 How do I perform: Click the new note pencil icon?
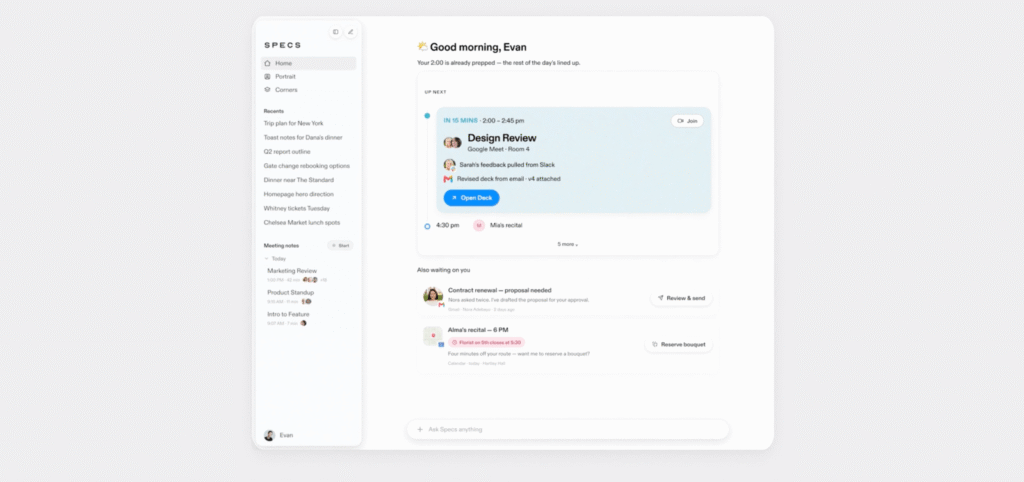[x=351, y=31]
